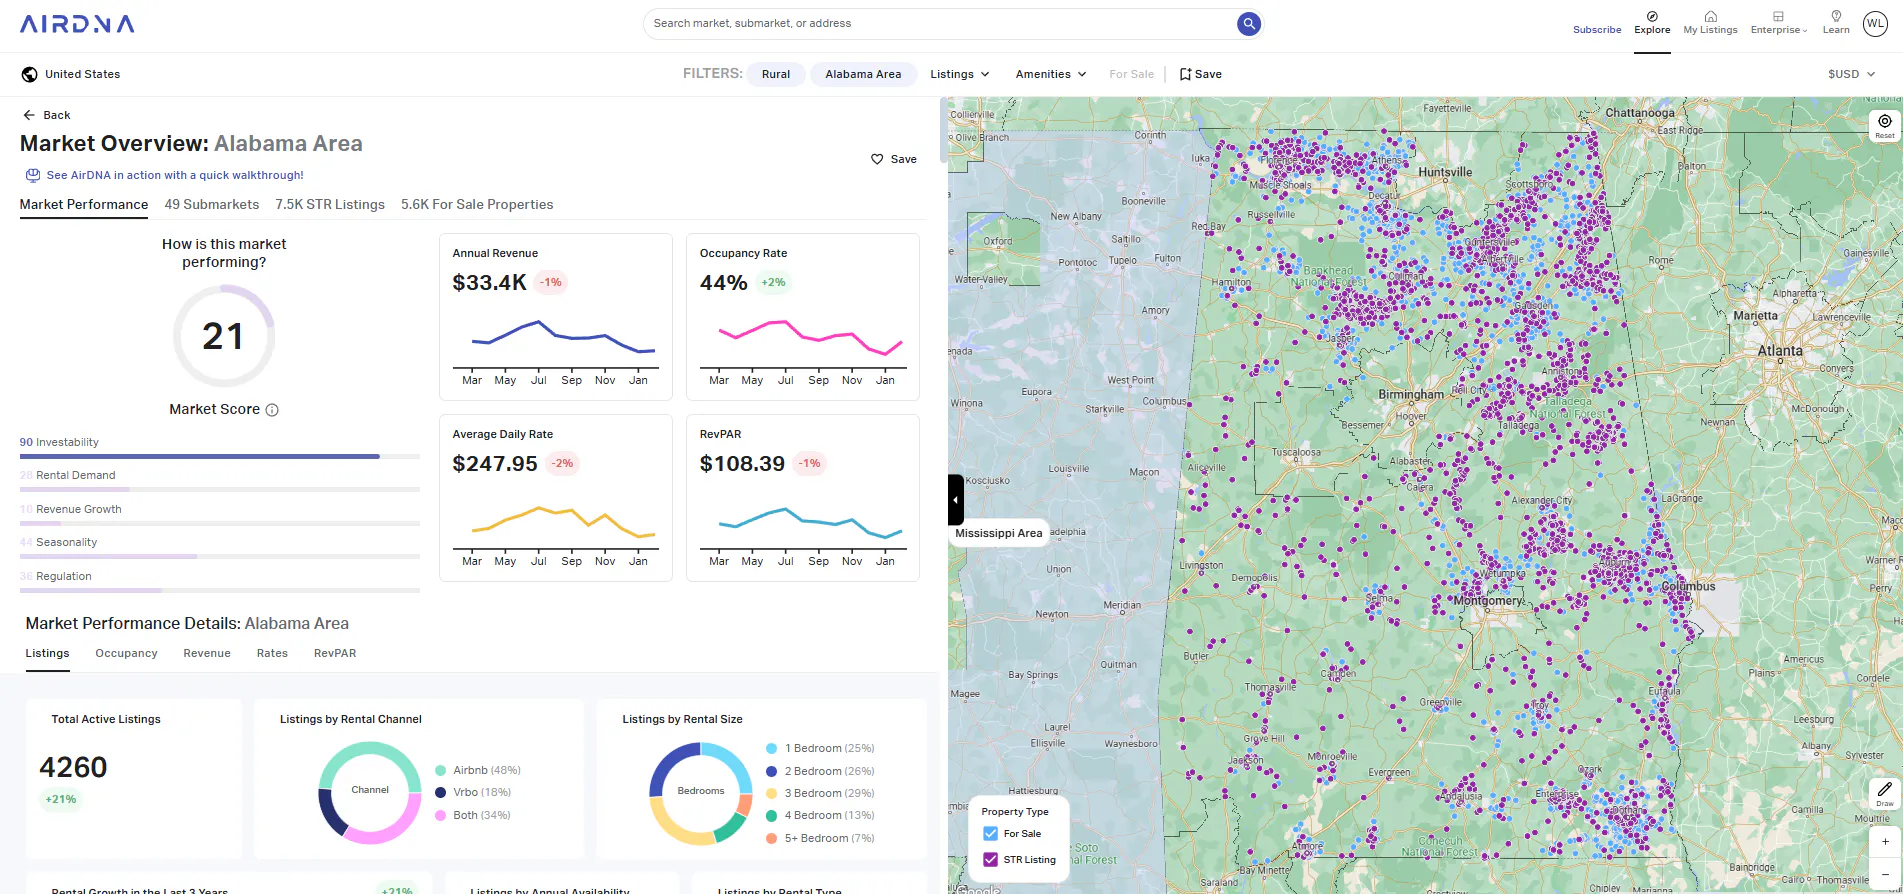Click the United States country selector

point(71,74)
